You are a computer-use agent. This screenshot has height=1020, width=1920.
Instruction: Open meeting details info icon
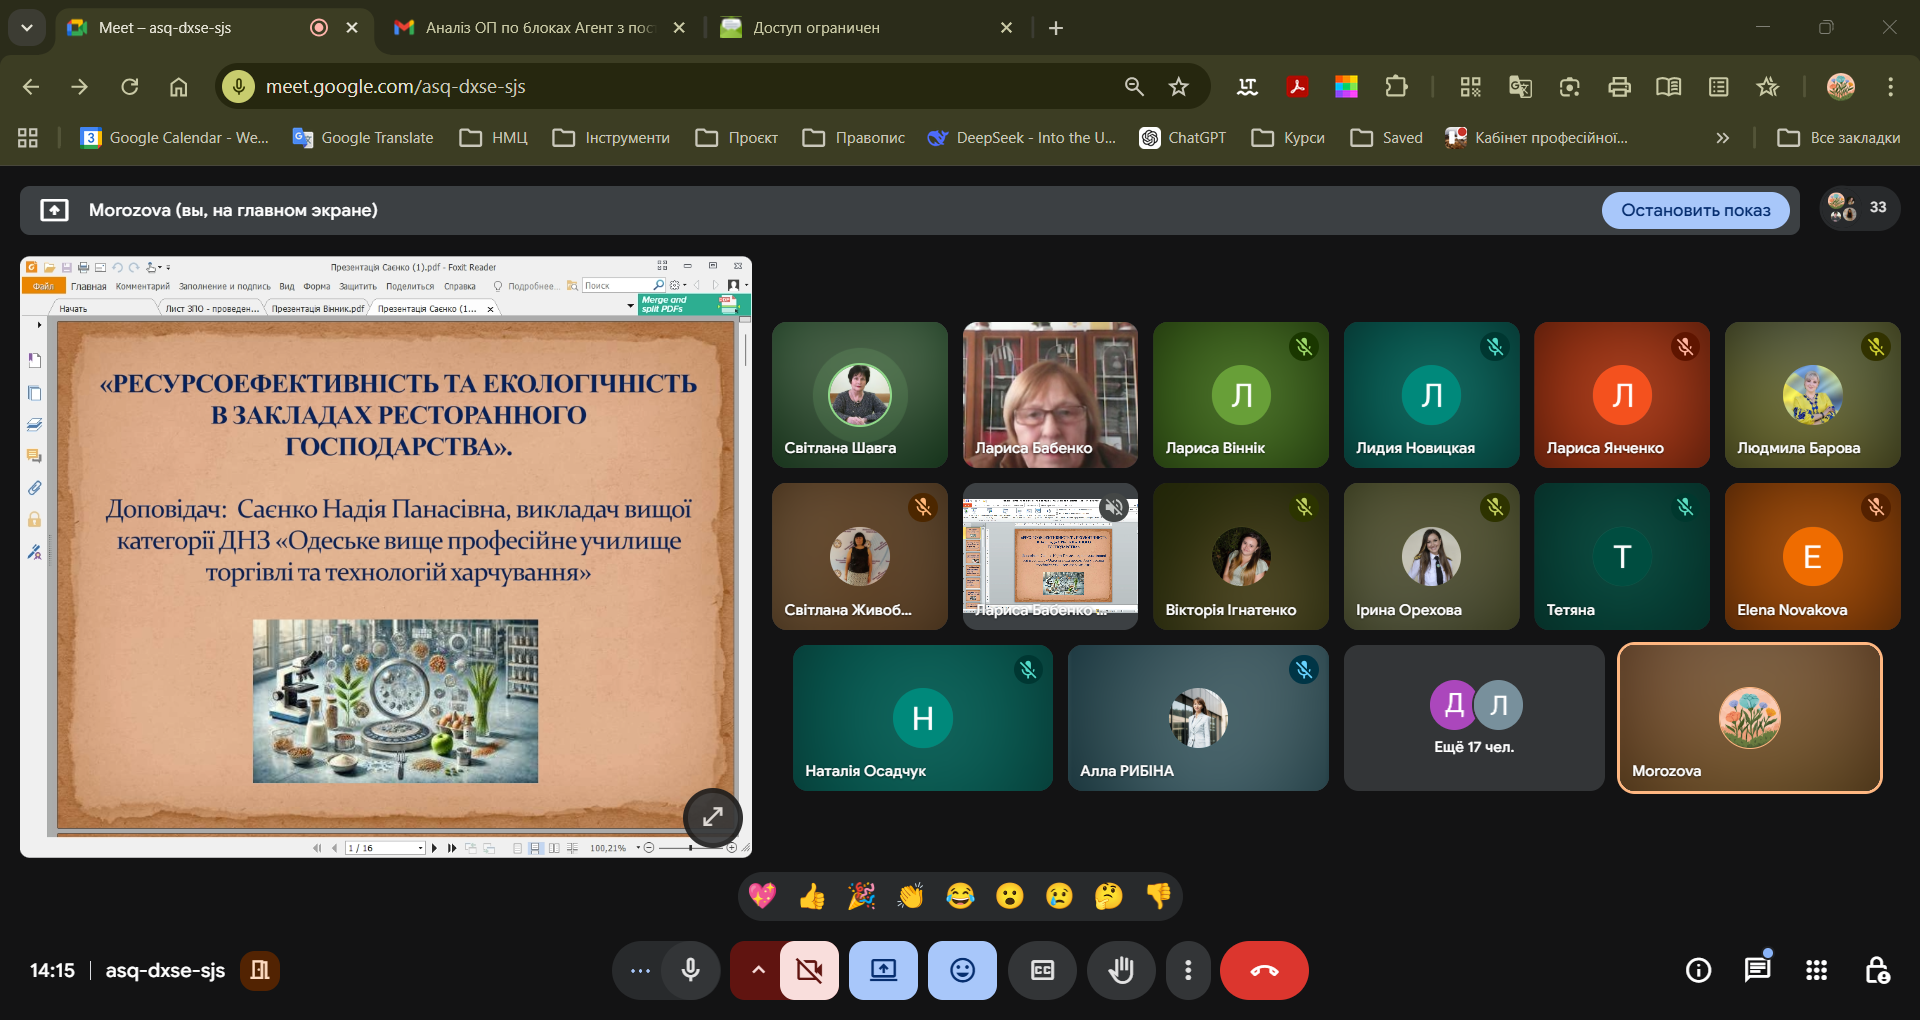click(1698, 970)
